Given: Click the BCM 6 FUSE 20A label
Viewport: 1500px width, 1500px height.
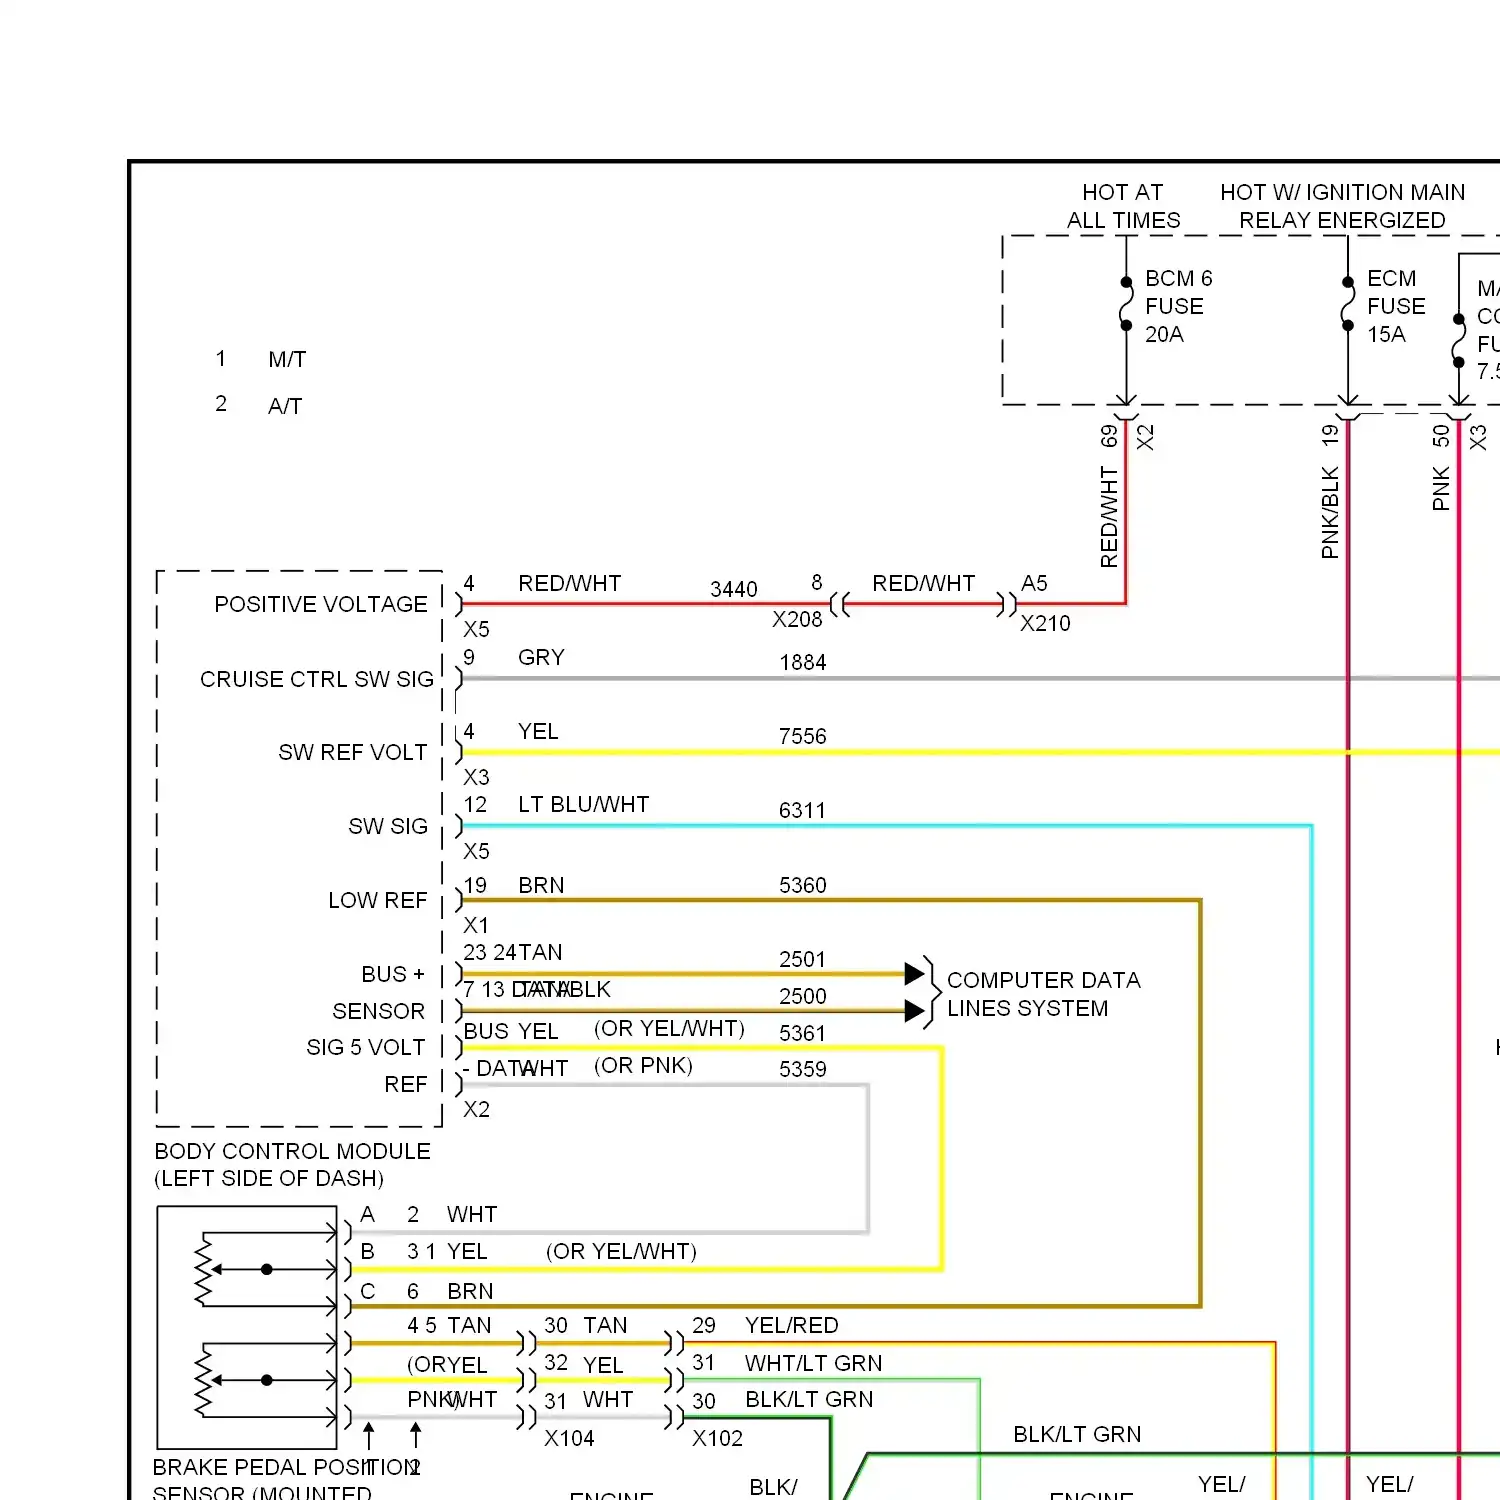Looking at the screenshot, I should pyautogui.click(x=1178, y=306).
